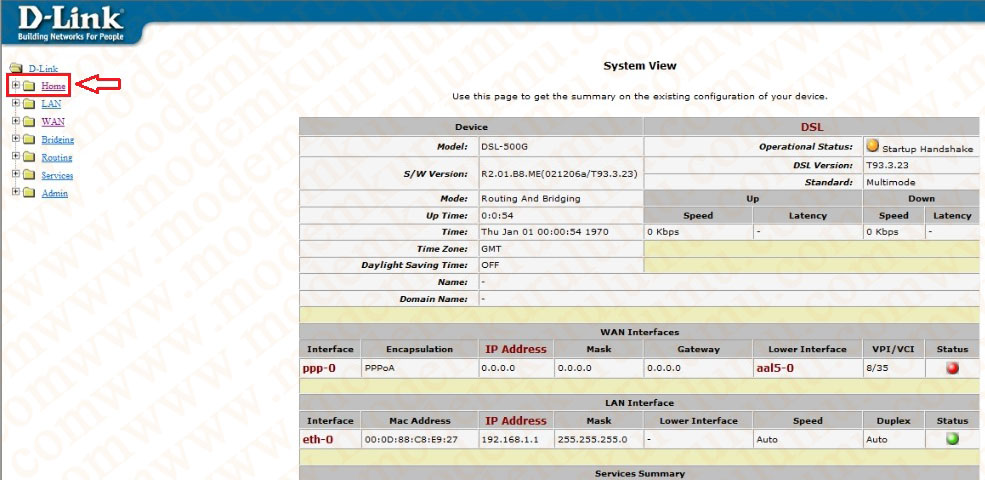Image resolution: width=985 pixels, height=480 pixels.
Task: Open the Bridging link
Action: point(58,139)
